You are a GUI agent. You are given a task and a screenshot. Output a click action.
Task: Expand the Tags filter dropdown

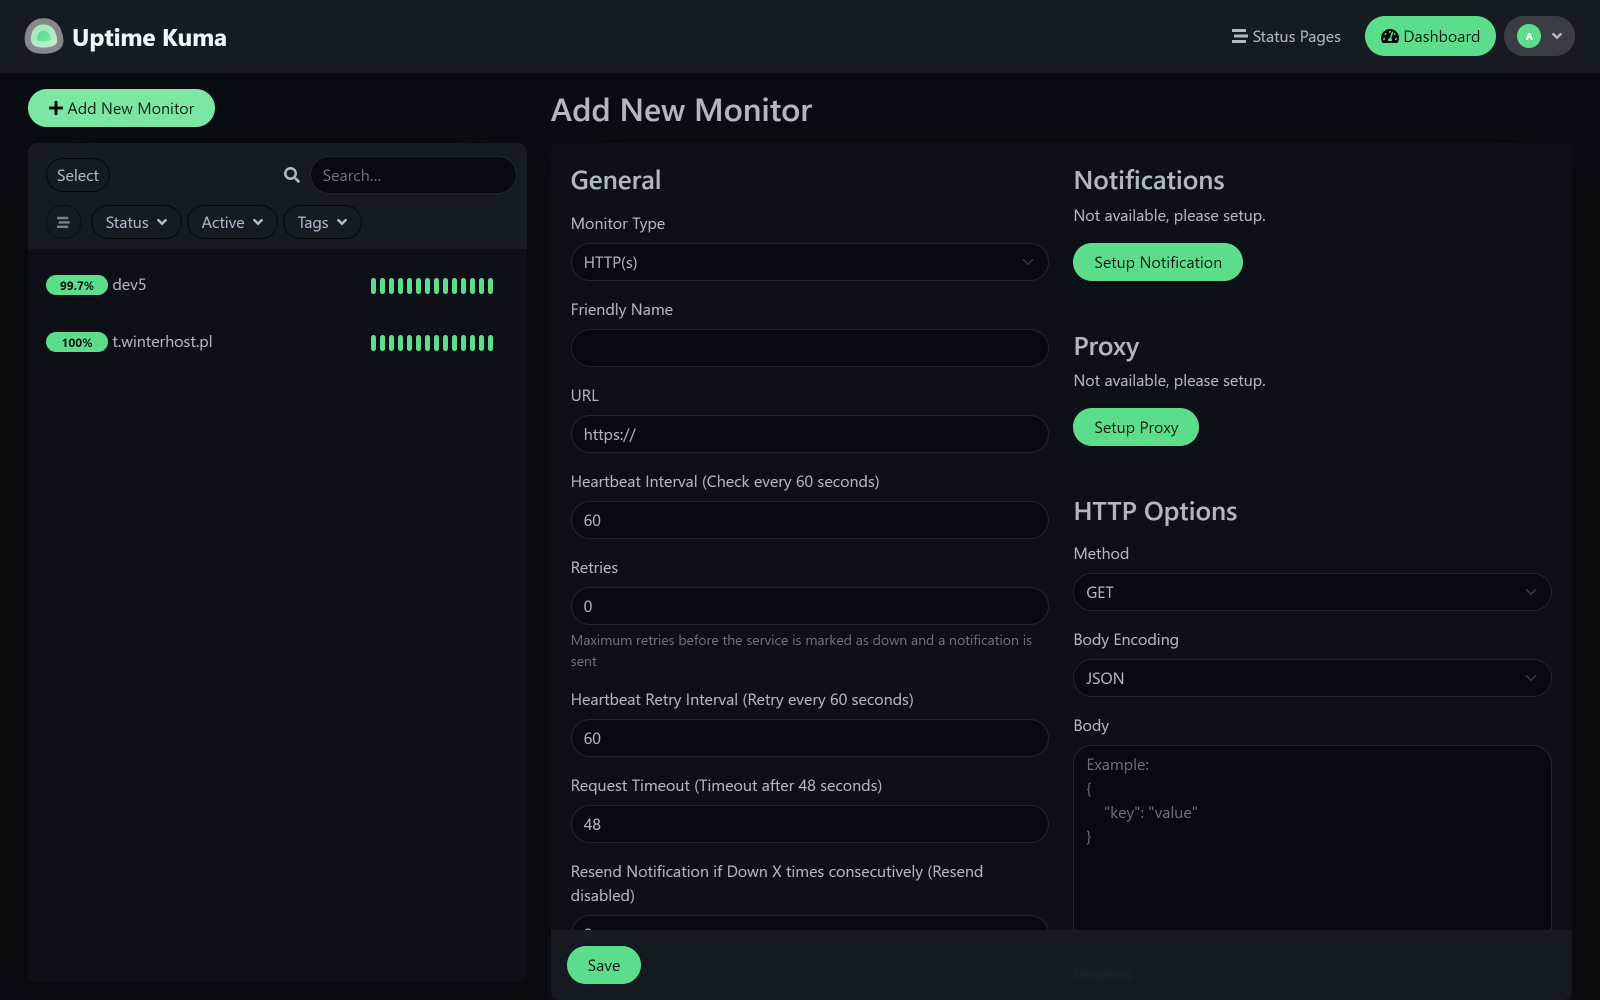[322, 222]
